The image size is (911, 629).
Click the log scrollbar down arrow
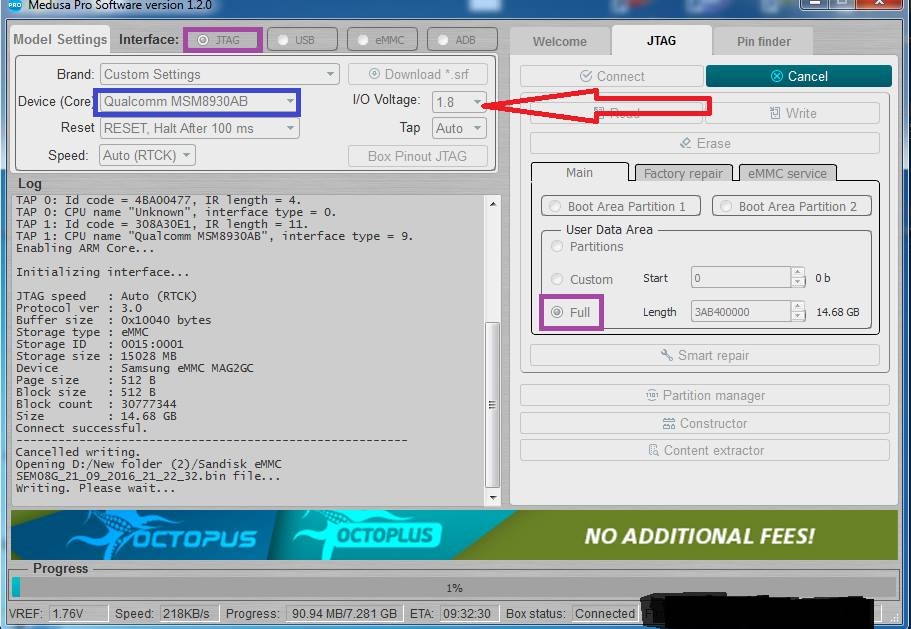493,498
